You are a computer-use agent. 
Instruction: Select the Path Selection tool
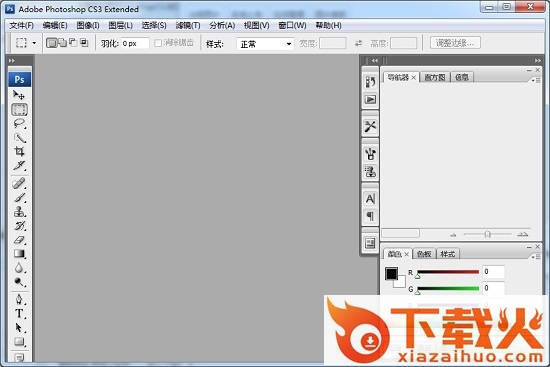coord(19,327)
